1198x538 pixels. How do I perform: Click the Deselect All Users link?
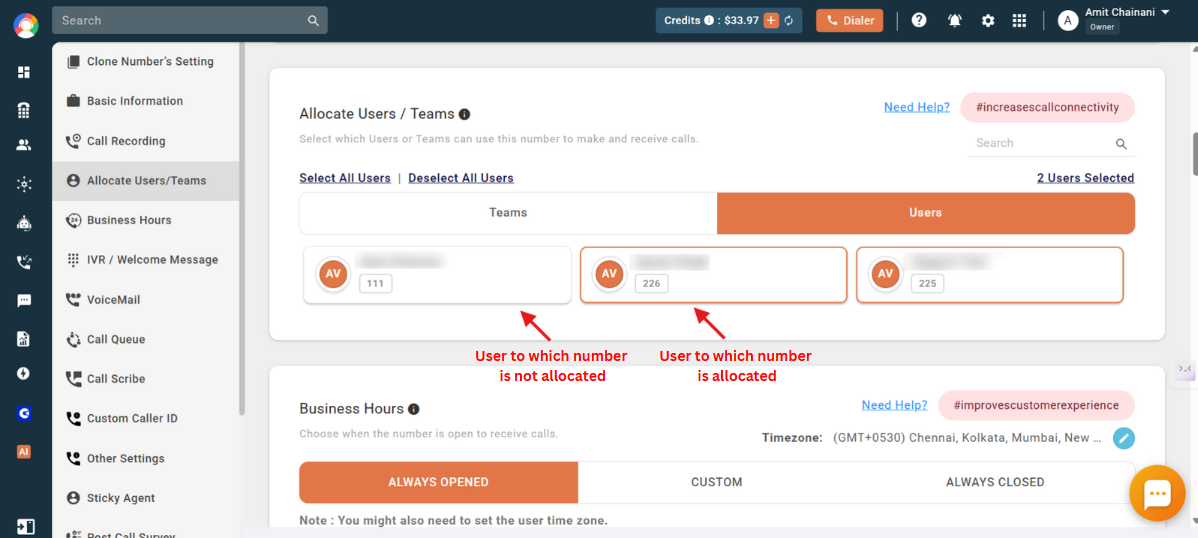[x=461, y=178]
